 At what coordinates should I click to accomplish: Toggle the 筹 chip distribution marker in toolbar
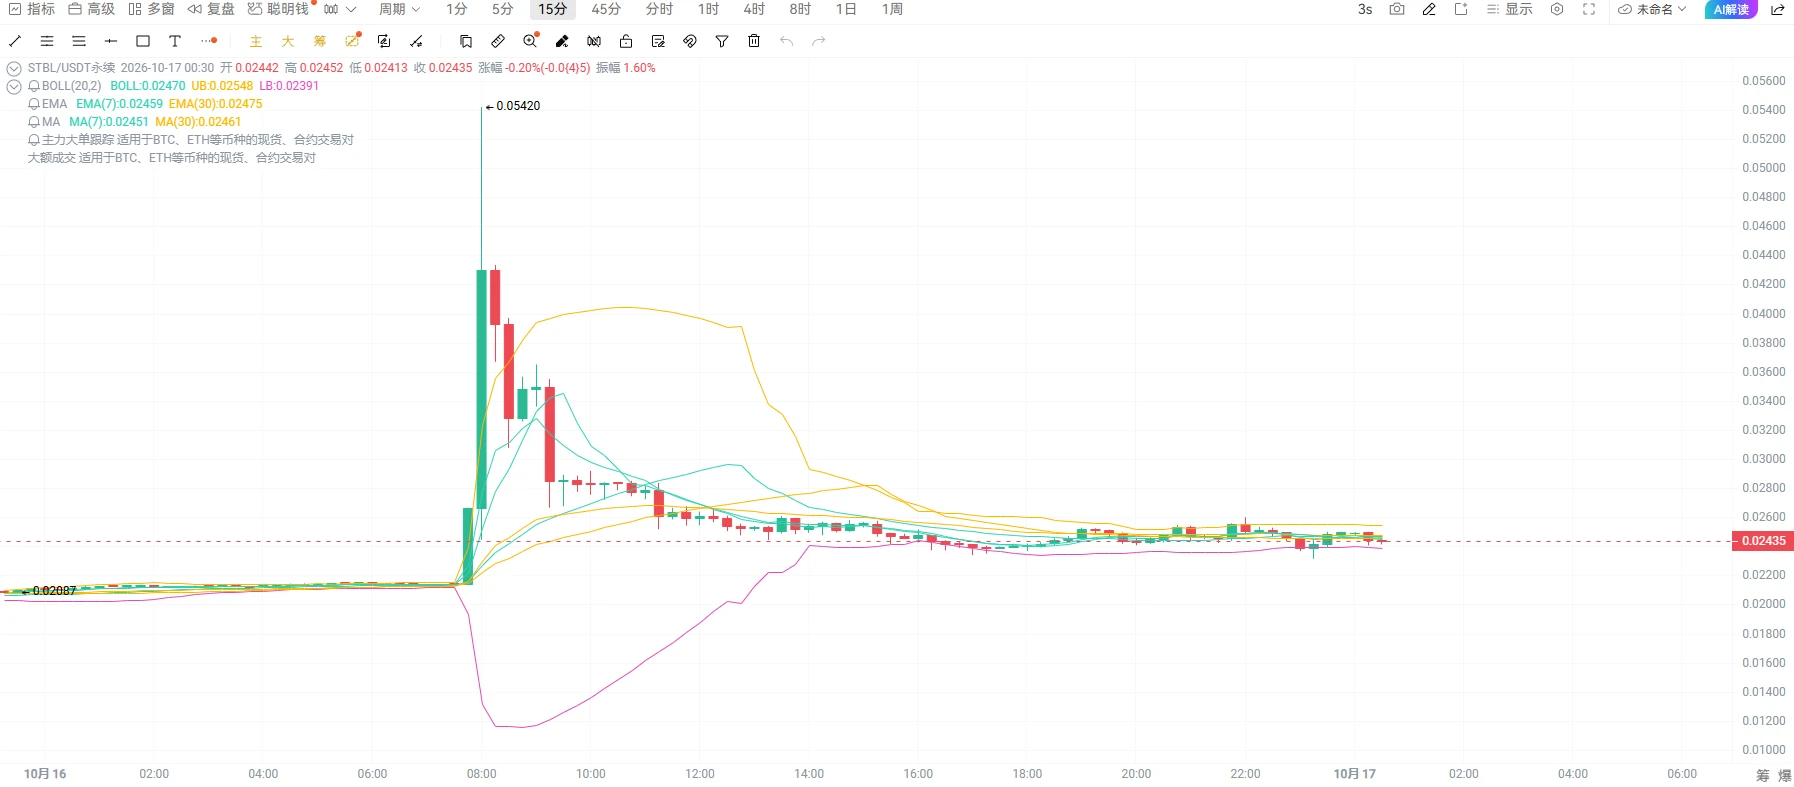320,41
